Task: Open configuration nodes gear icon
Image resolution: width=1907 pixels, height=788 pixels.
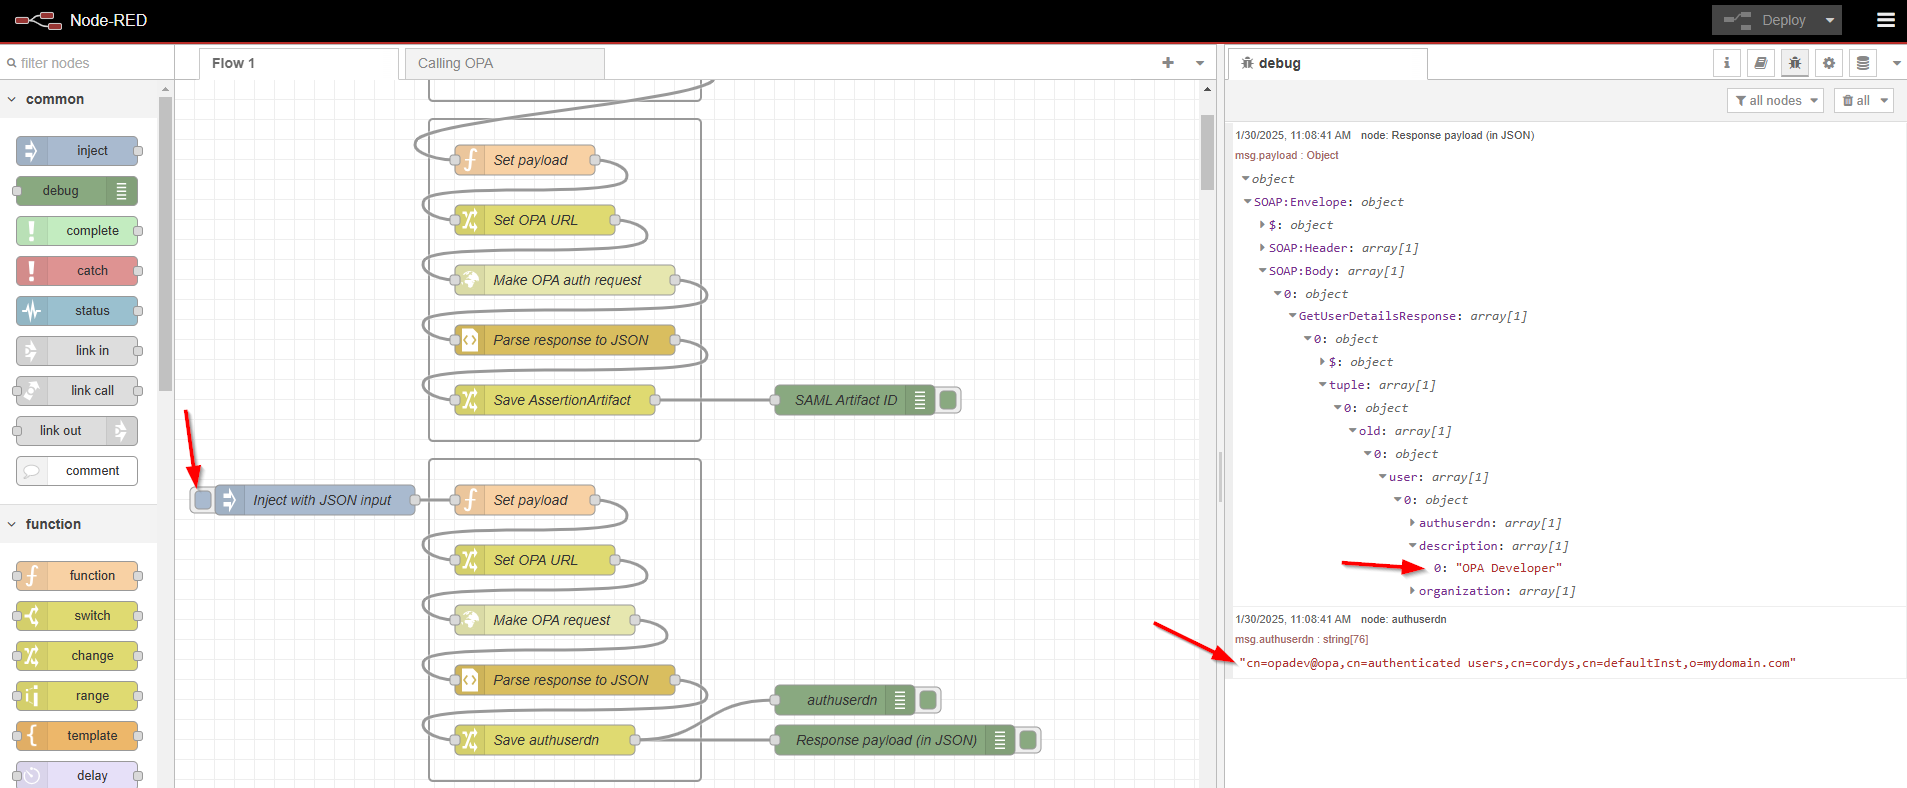Action: 1828,63
